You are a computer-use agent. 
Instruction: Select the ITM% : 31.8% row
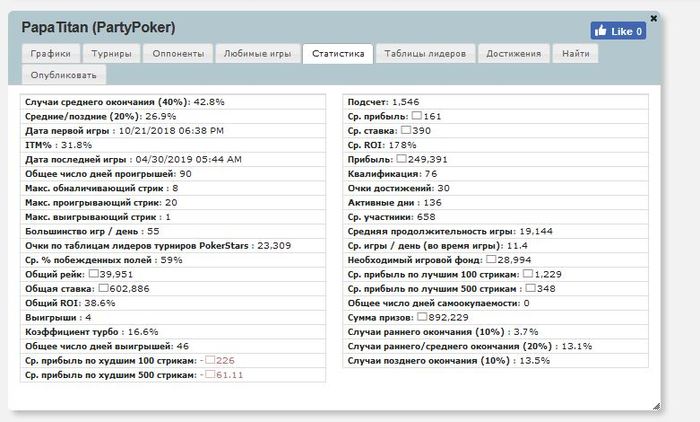(x=173, y=145)
